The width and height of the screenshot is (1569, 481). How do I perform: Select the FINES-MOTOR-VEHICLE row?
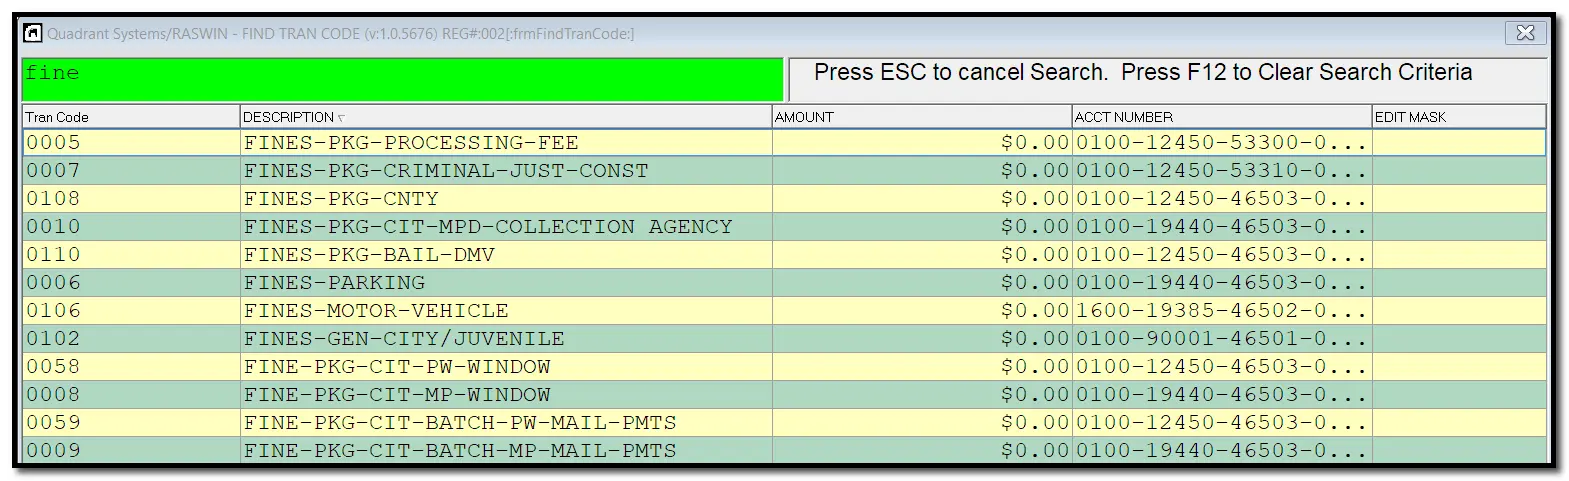coord(784,311)
